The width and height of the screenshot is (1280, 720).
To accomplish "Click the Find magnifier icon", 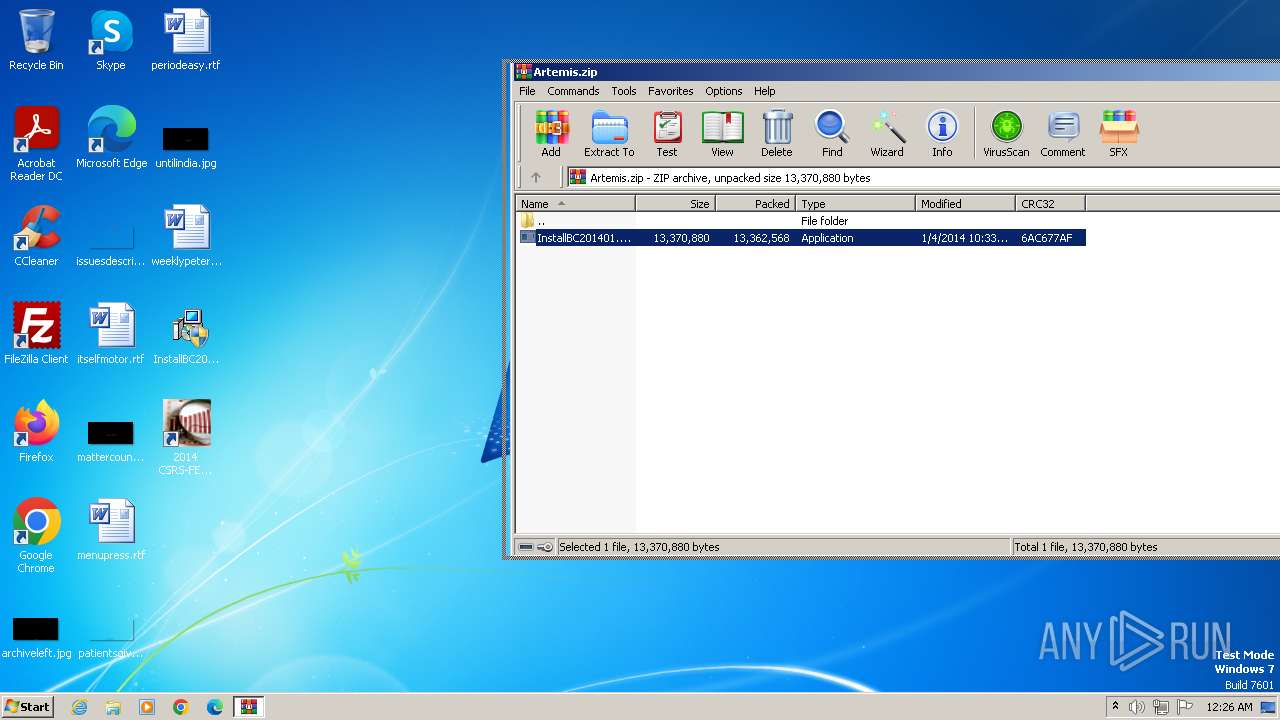I will (x=832, y=134).
